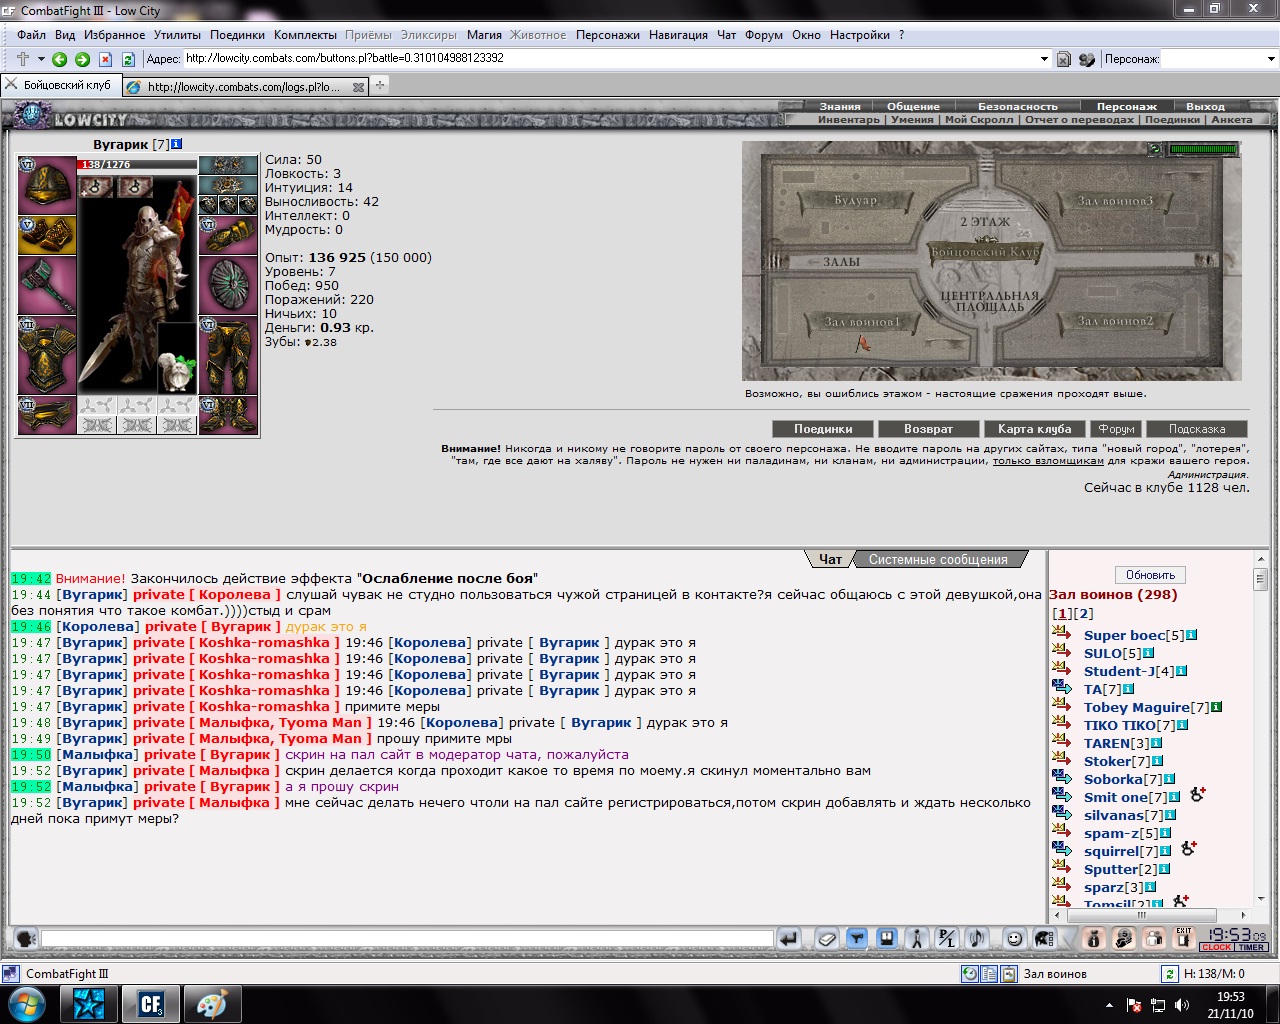This screenshot has height=1024, width=1280.
Task: Click the green refresh icon in the status bar
Action: [x=1169, y=974]
